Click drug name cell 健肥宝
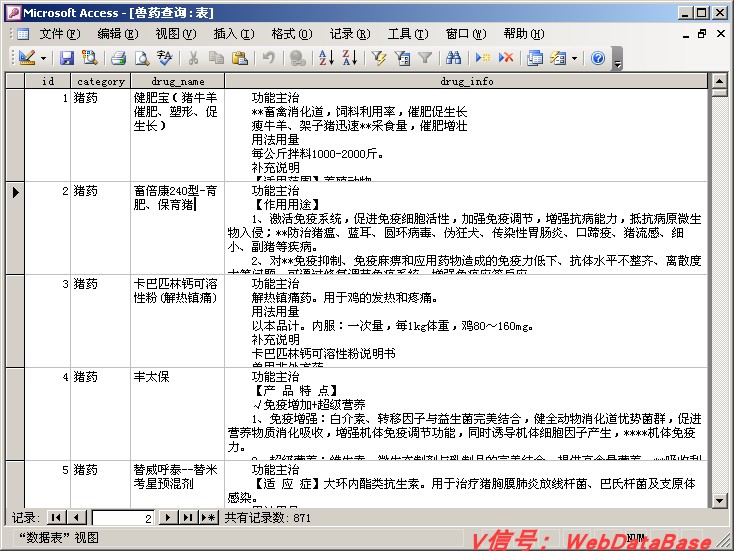 coord(177,135)
